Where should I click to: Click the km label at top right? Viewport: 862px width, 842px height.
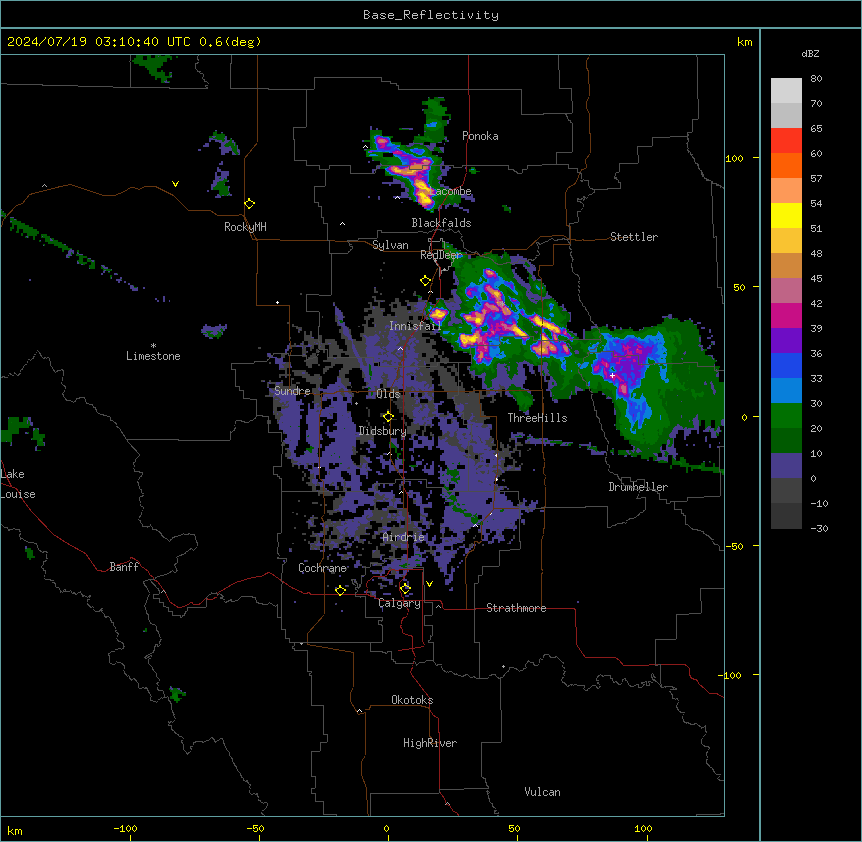[745, 42]
